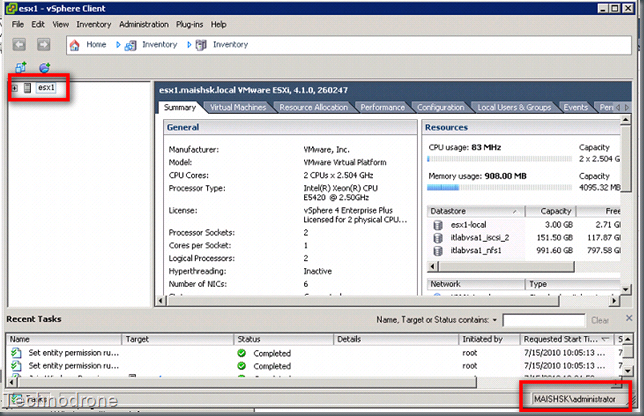Click the esx1-local datastore icon
The height and width of the screenshot is (416, 644).
[x=438, y=225]
